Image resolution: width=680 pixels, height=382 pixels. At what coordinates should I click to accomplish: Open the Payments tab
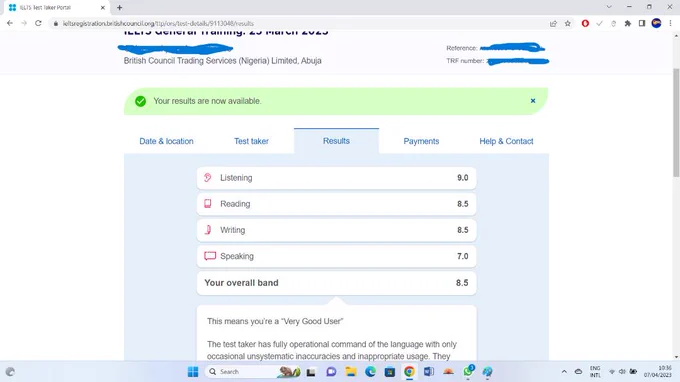click(421, 141)
